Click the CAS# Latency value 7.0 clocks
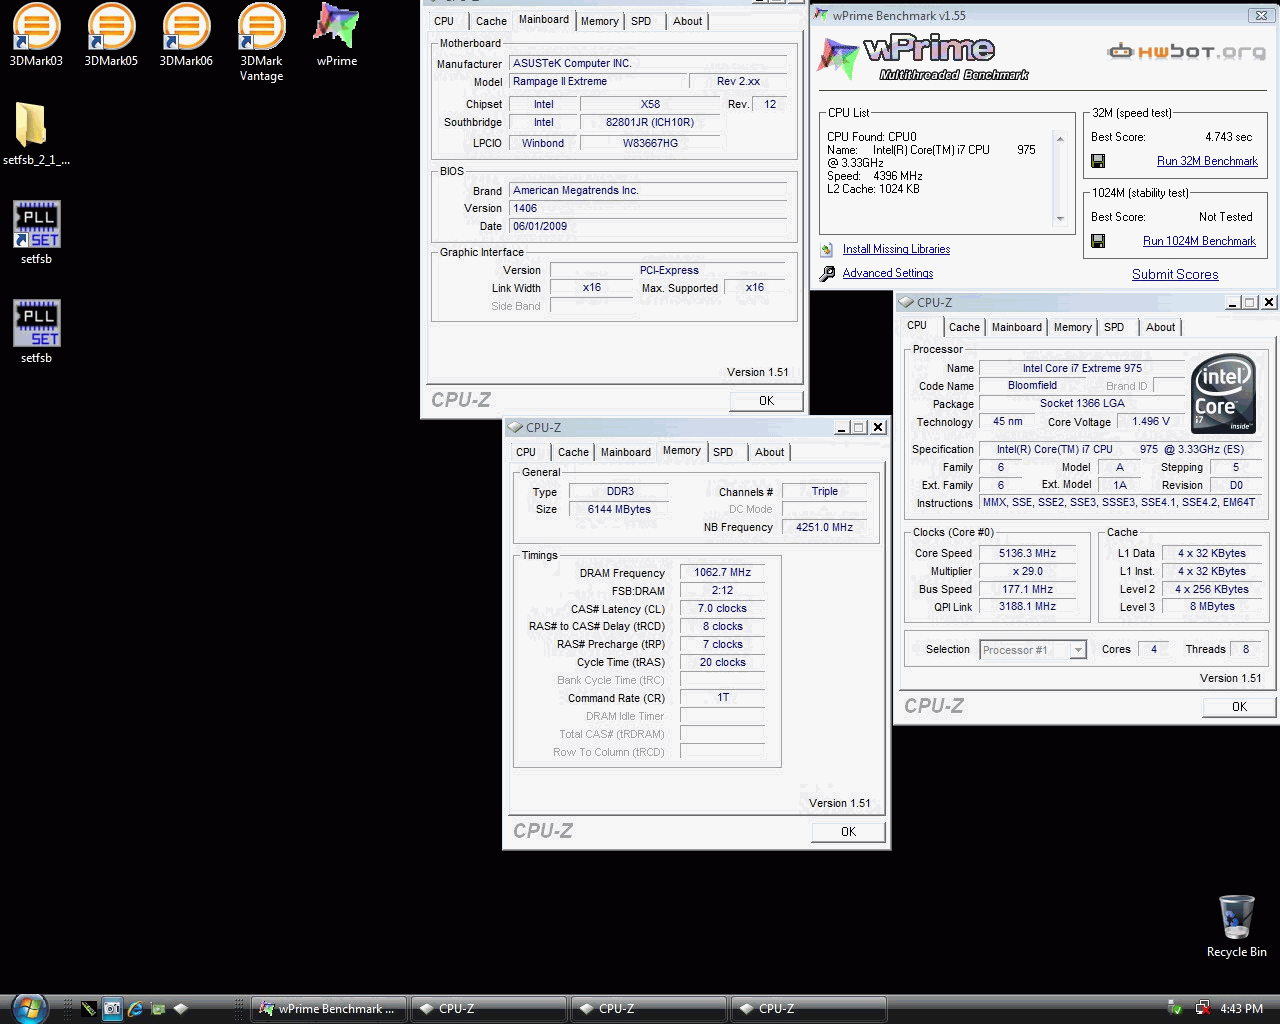1280x1024 pixels. tap(722, 608)
